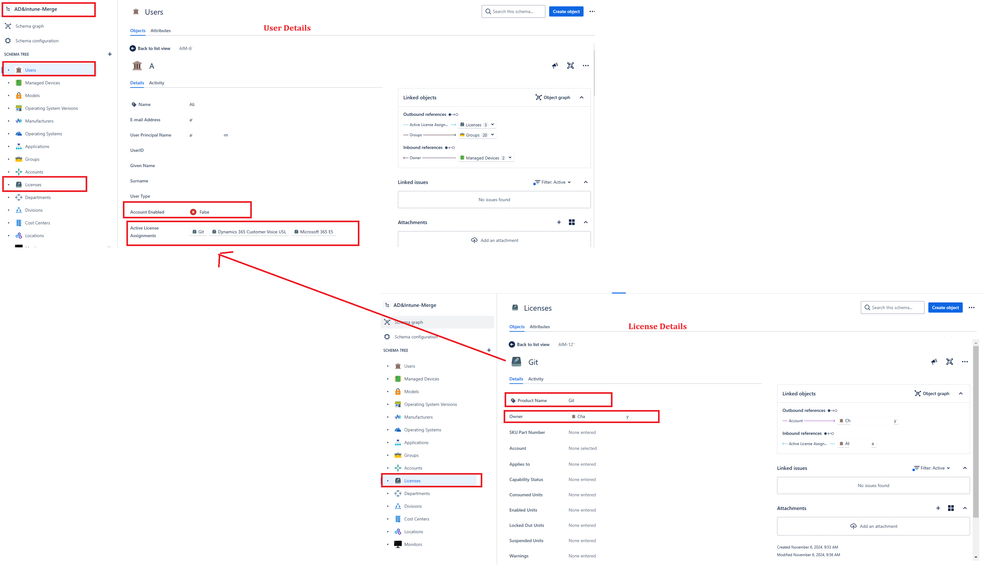Click Create object on Users page
Screen dimensions: 999x573
click(x=566, y=11)
